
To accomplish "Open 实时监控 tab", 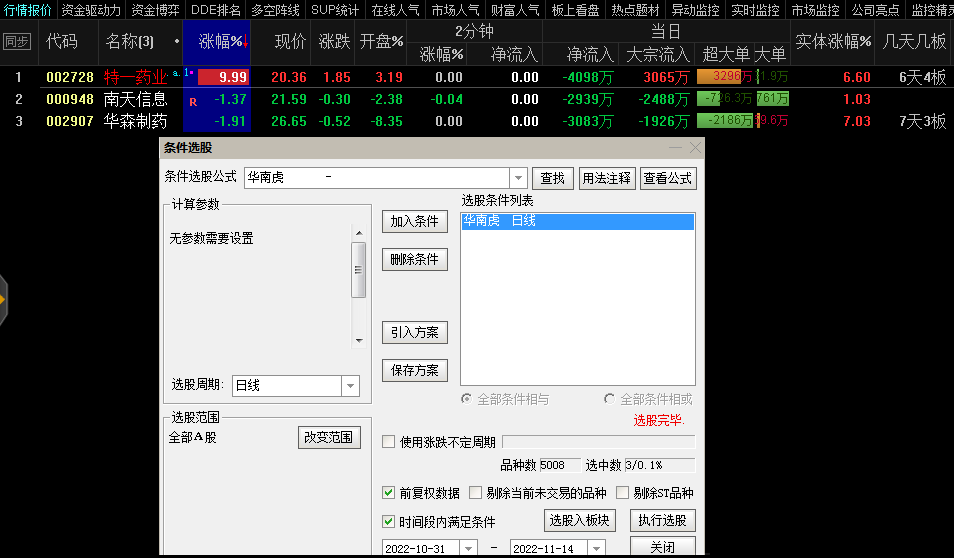I will [755, 10].
